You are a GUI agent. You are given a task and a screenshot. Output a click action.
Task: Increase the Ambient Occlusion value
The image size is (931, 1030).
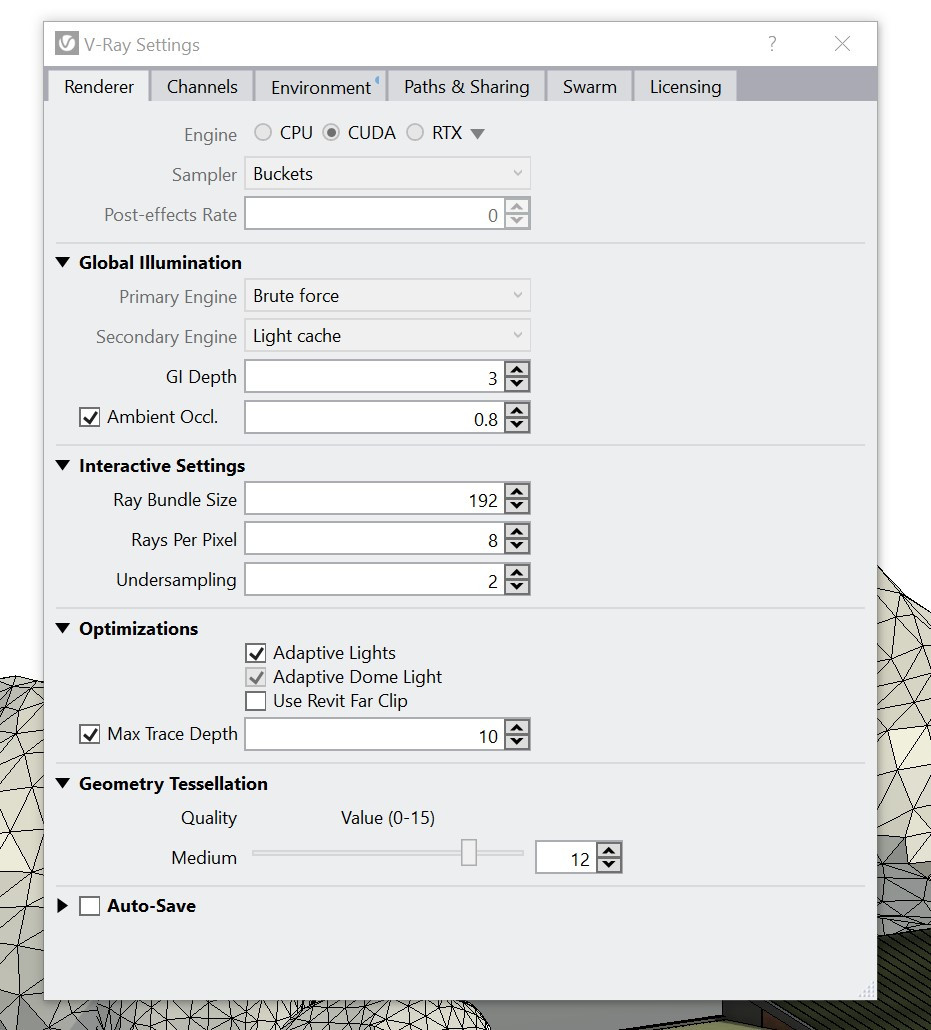(x=517, y=410)
